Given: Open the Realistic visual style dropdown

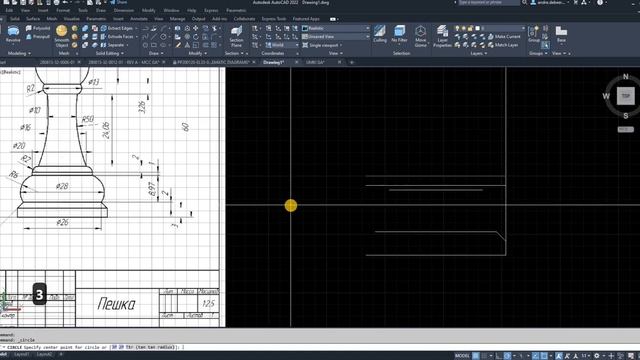Looking at the screenshot, I should (336, 28).
